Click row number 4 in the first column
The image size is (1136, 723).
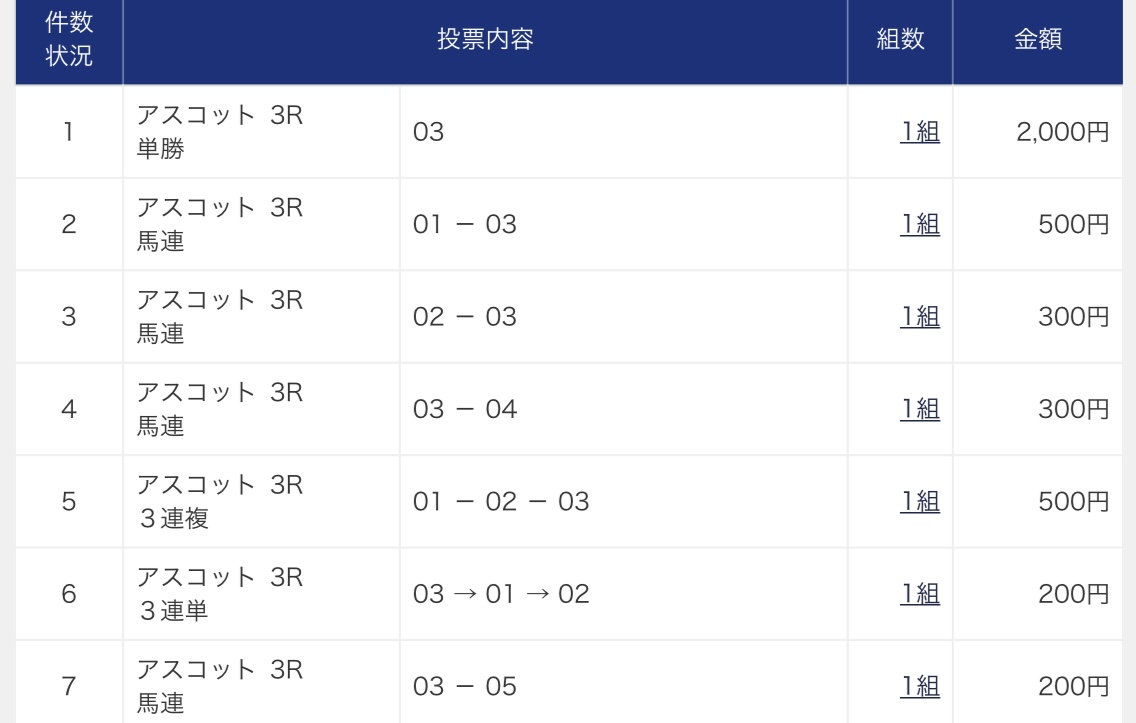[69, 409]
